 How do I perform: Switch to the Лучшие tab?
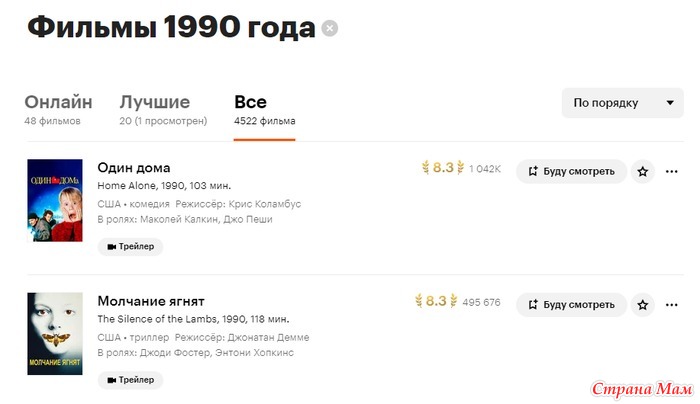[163, 109]
